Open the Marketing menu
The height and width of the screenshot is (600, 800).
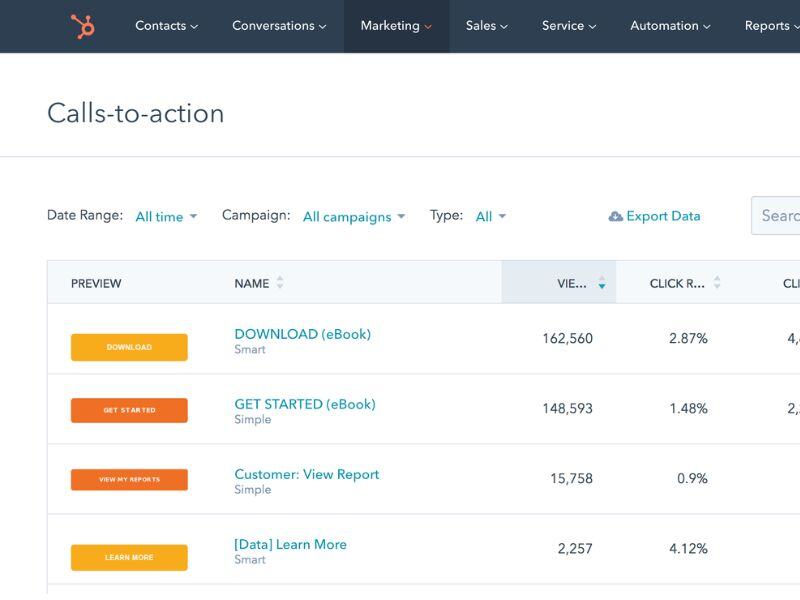pyautogui.click(x=396, y=26)
